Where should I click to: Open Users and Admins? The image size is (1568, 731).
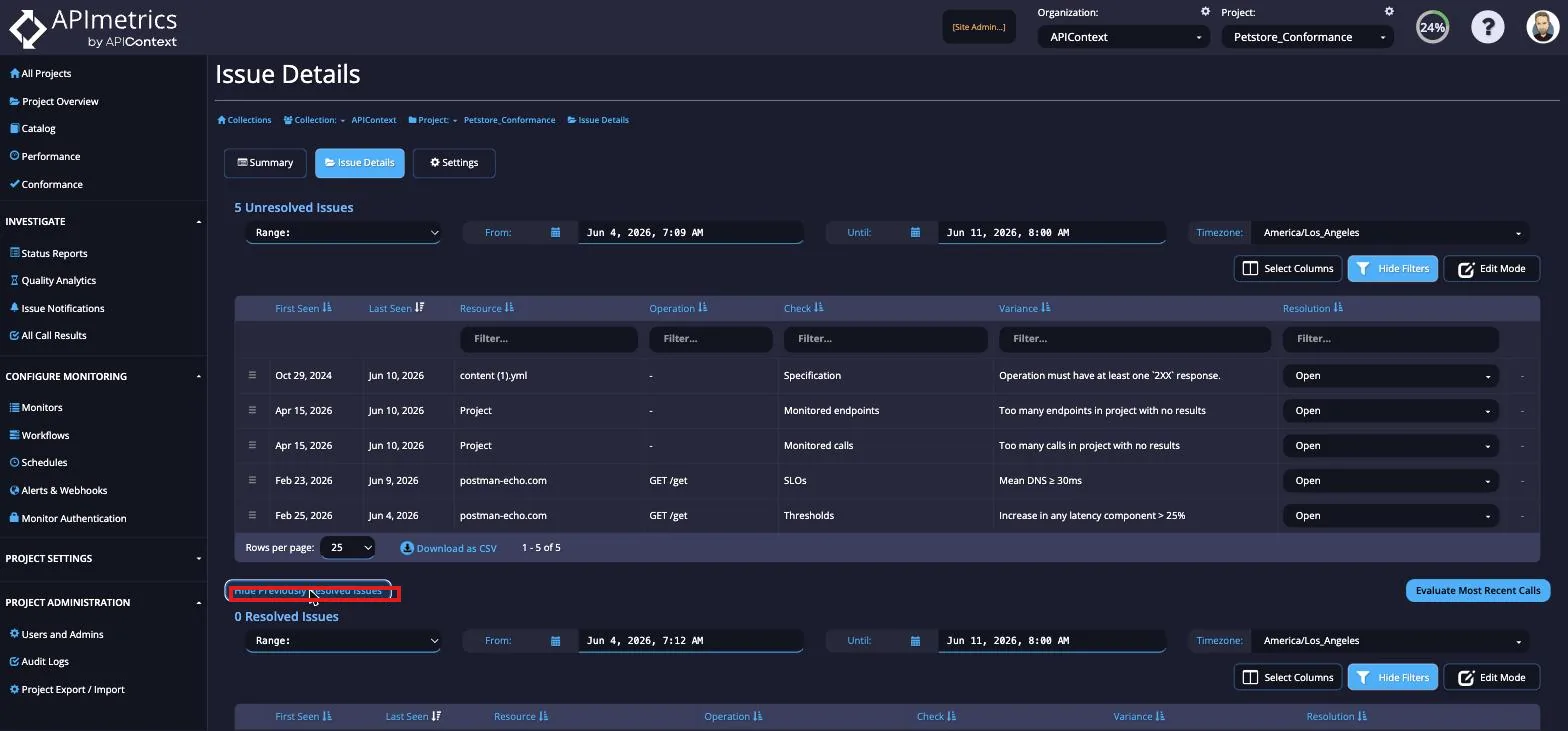tap(56, 634)
